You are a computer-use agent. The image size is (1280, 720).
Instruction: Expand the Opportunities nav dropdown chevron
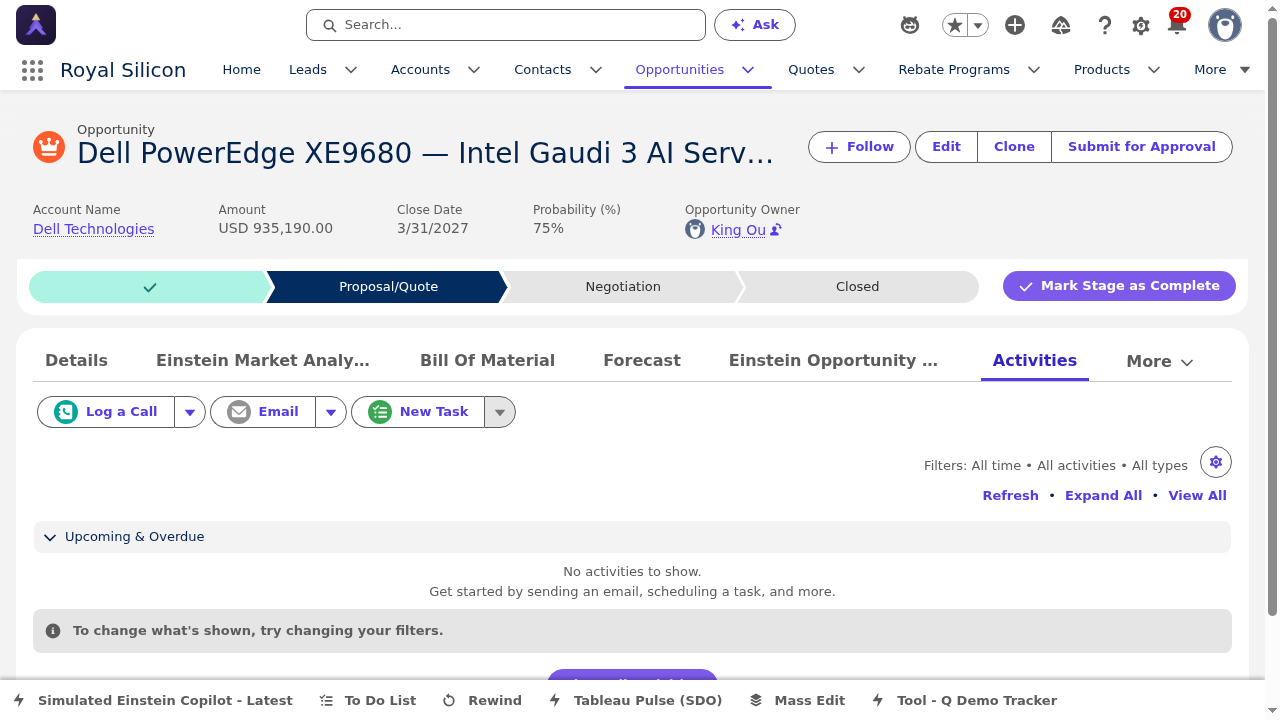pyautogui.click(x=748, y=70)
